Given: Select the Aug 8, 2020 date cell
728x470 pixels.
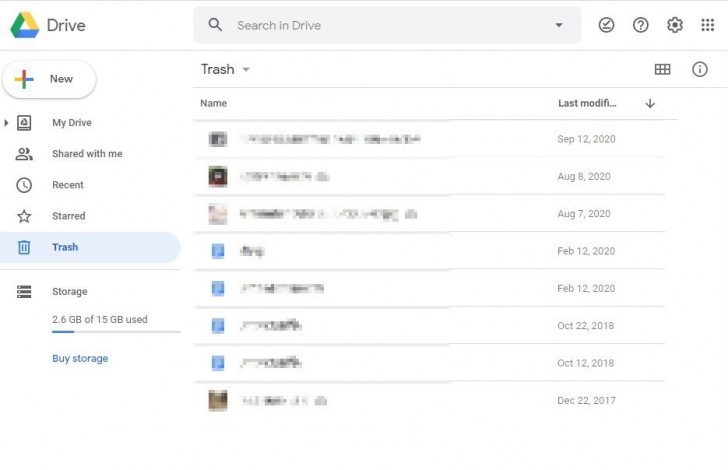Looking at the screenshot, I should click(x=584, y=176).
